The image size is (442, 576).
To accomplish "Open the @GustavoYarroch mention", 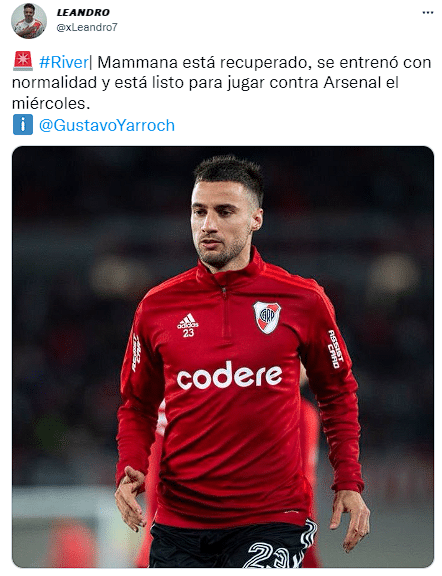I will (107, 125).
